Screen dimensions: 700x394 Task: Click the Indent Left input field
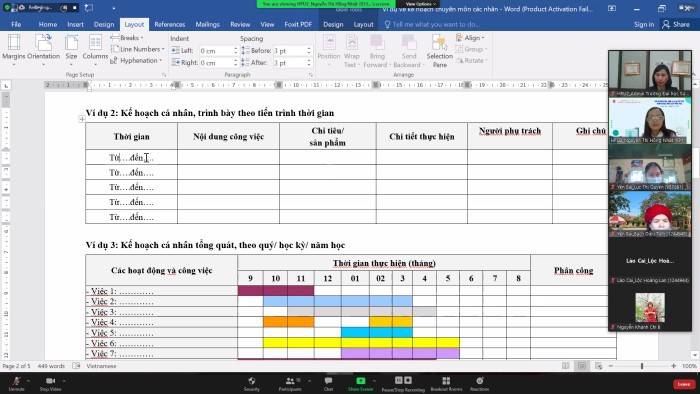click(x=216, y=51)
